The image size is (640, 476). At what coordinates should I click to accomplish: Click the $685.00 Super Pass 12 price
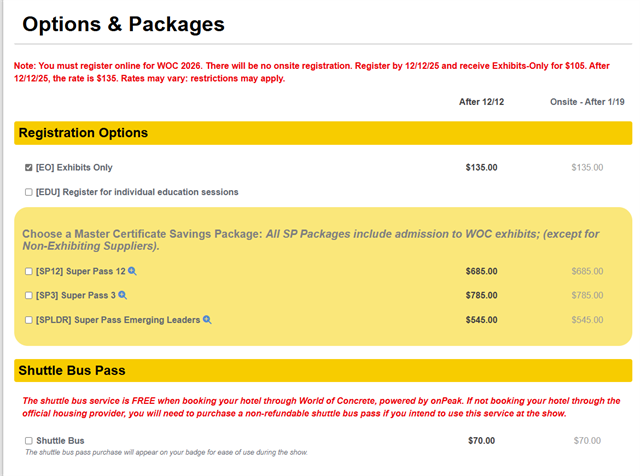click(x=481, y=271)
